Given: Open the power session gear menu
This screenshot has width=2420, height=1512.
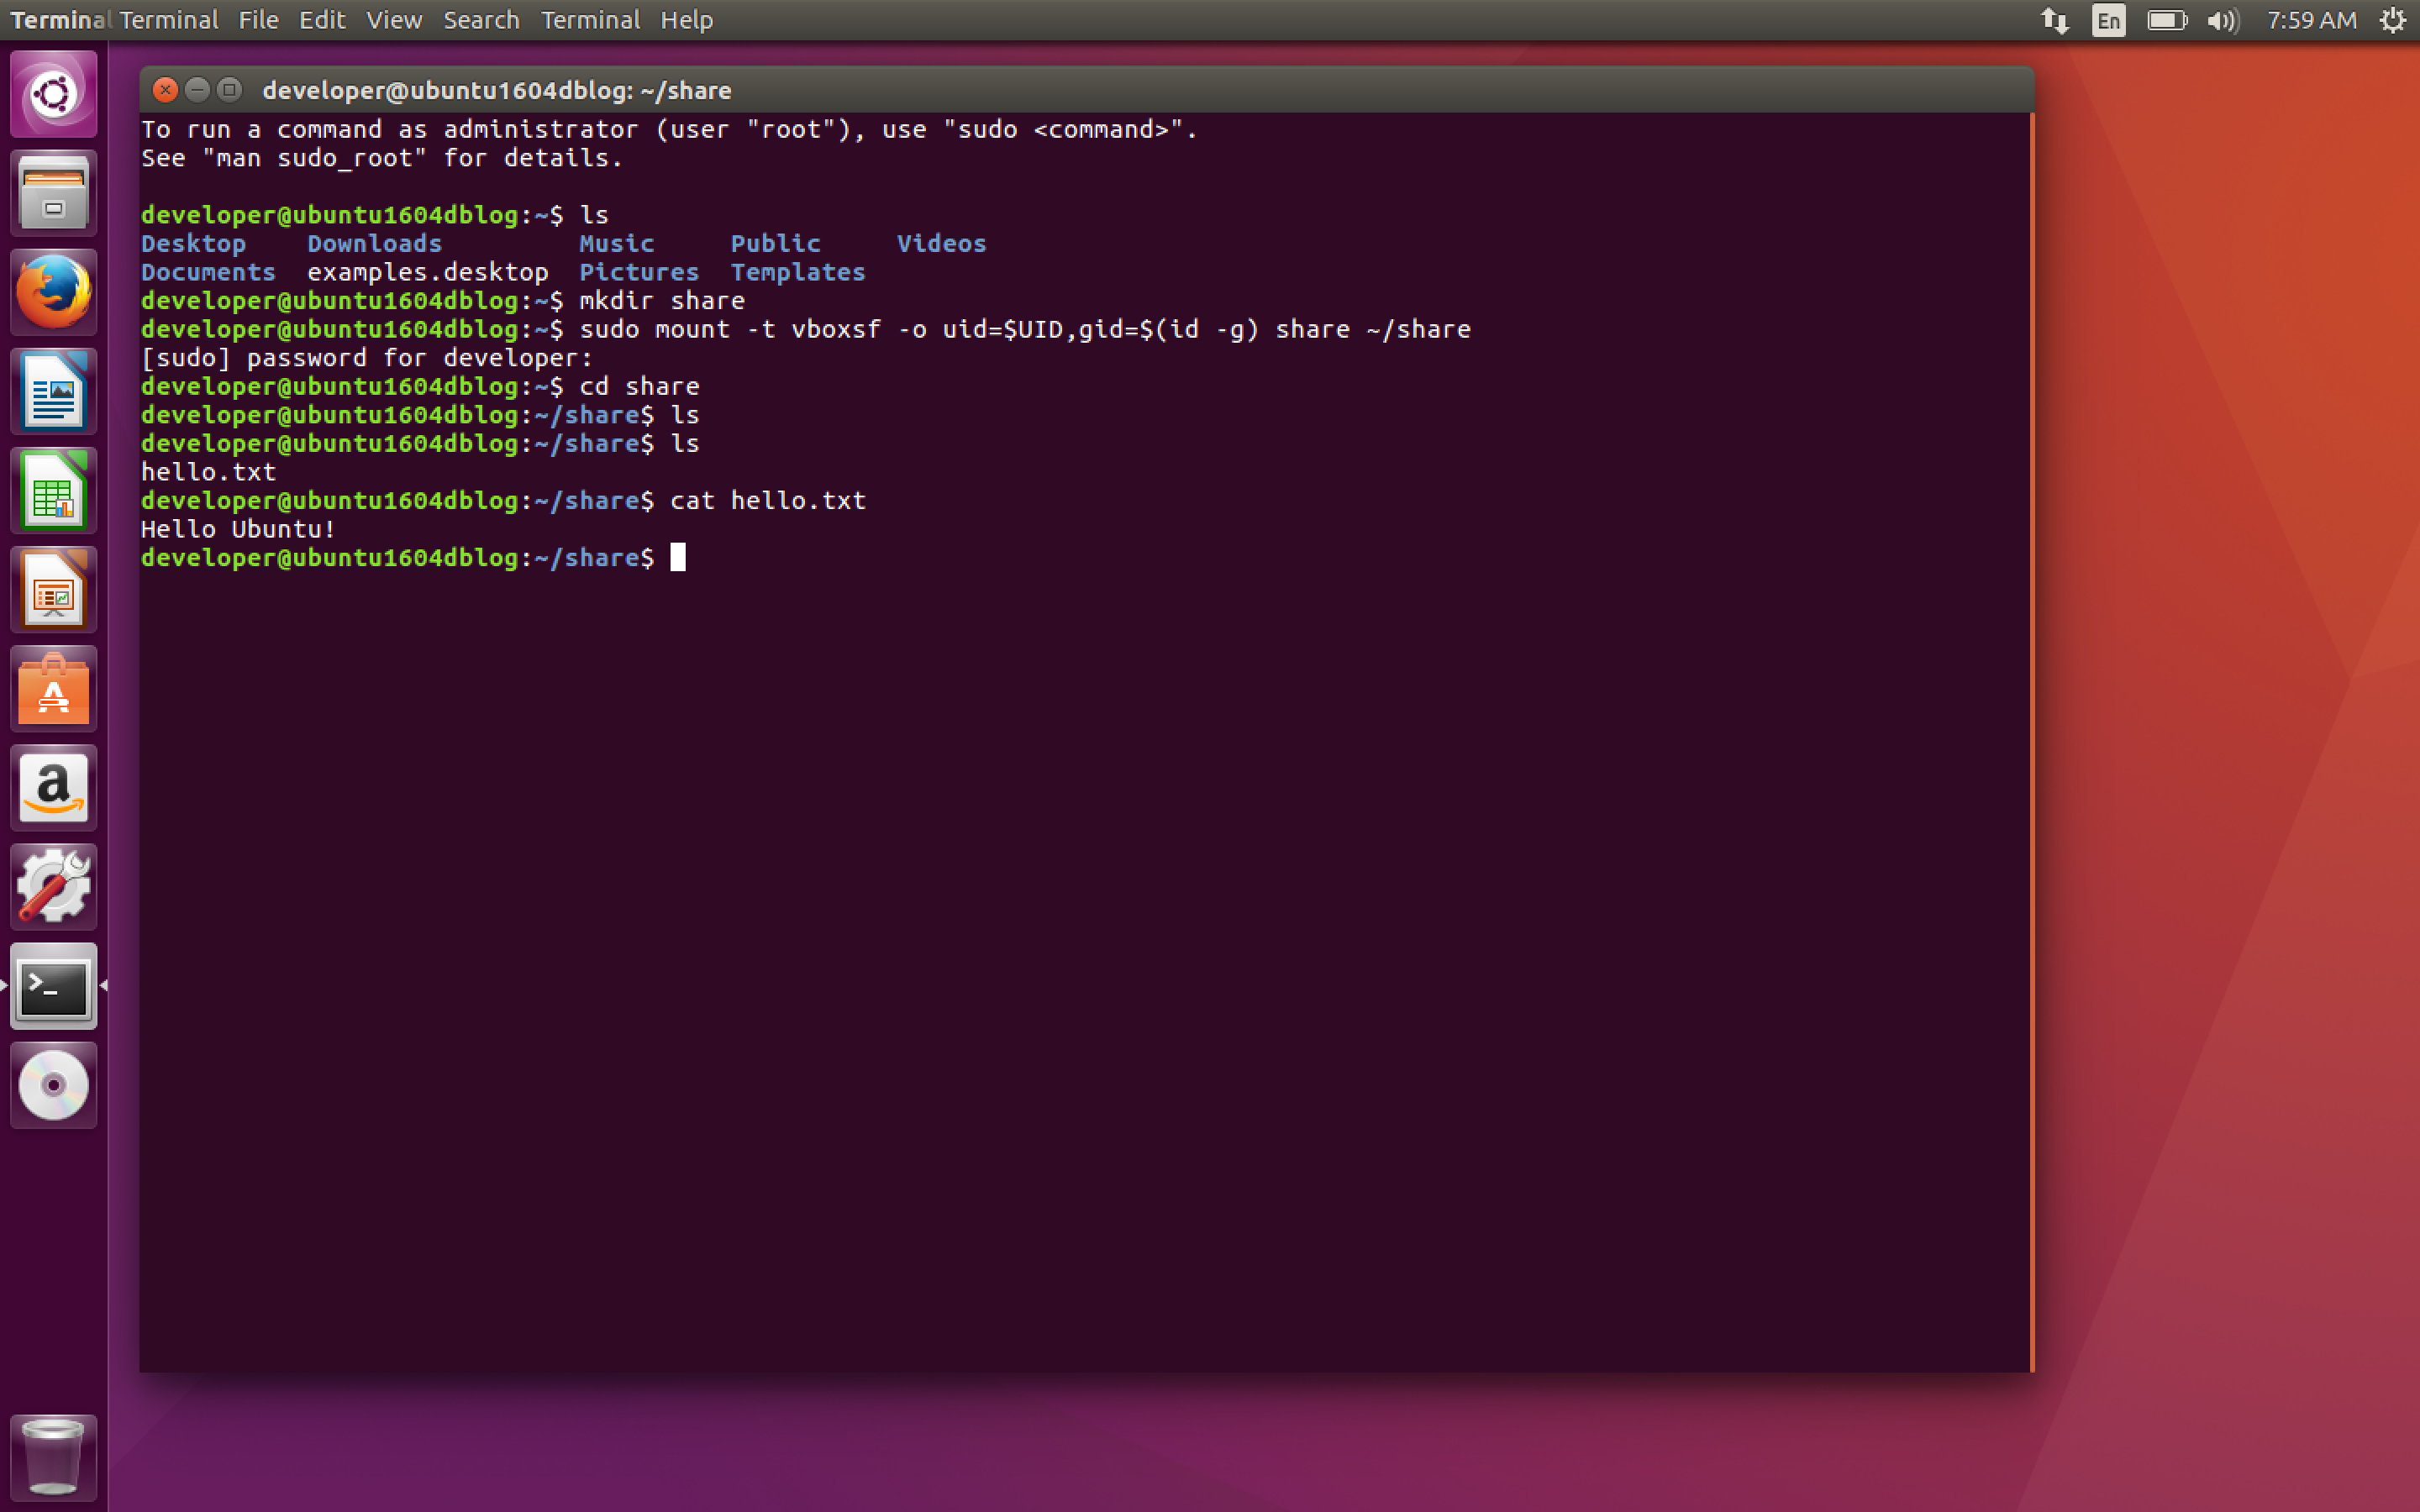Looking at the screenshot, I should [2392, 20].
